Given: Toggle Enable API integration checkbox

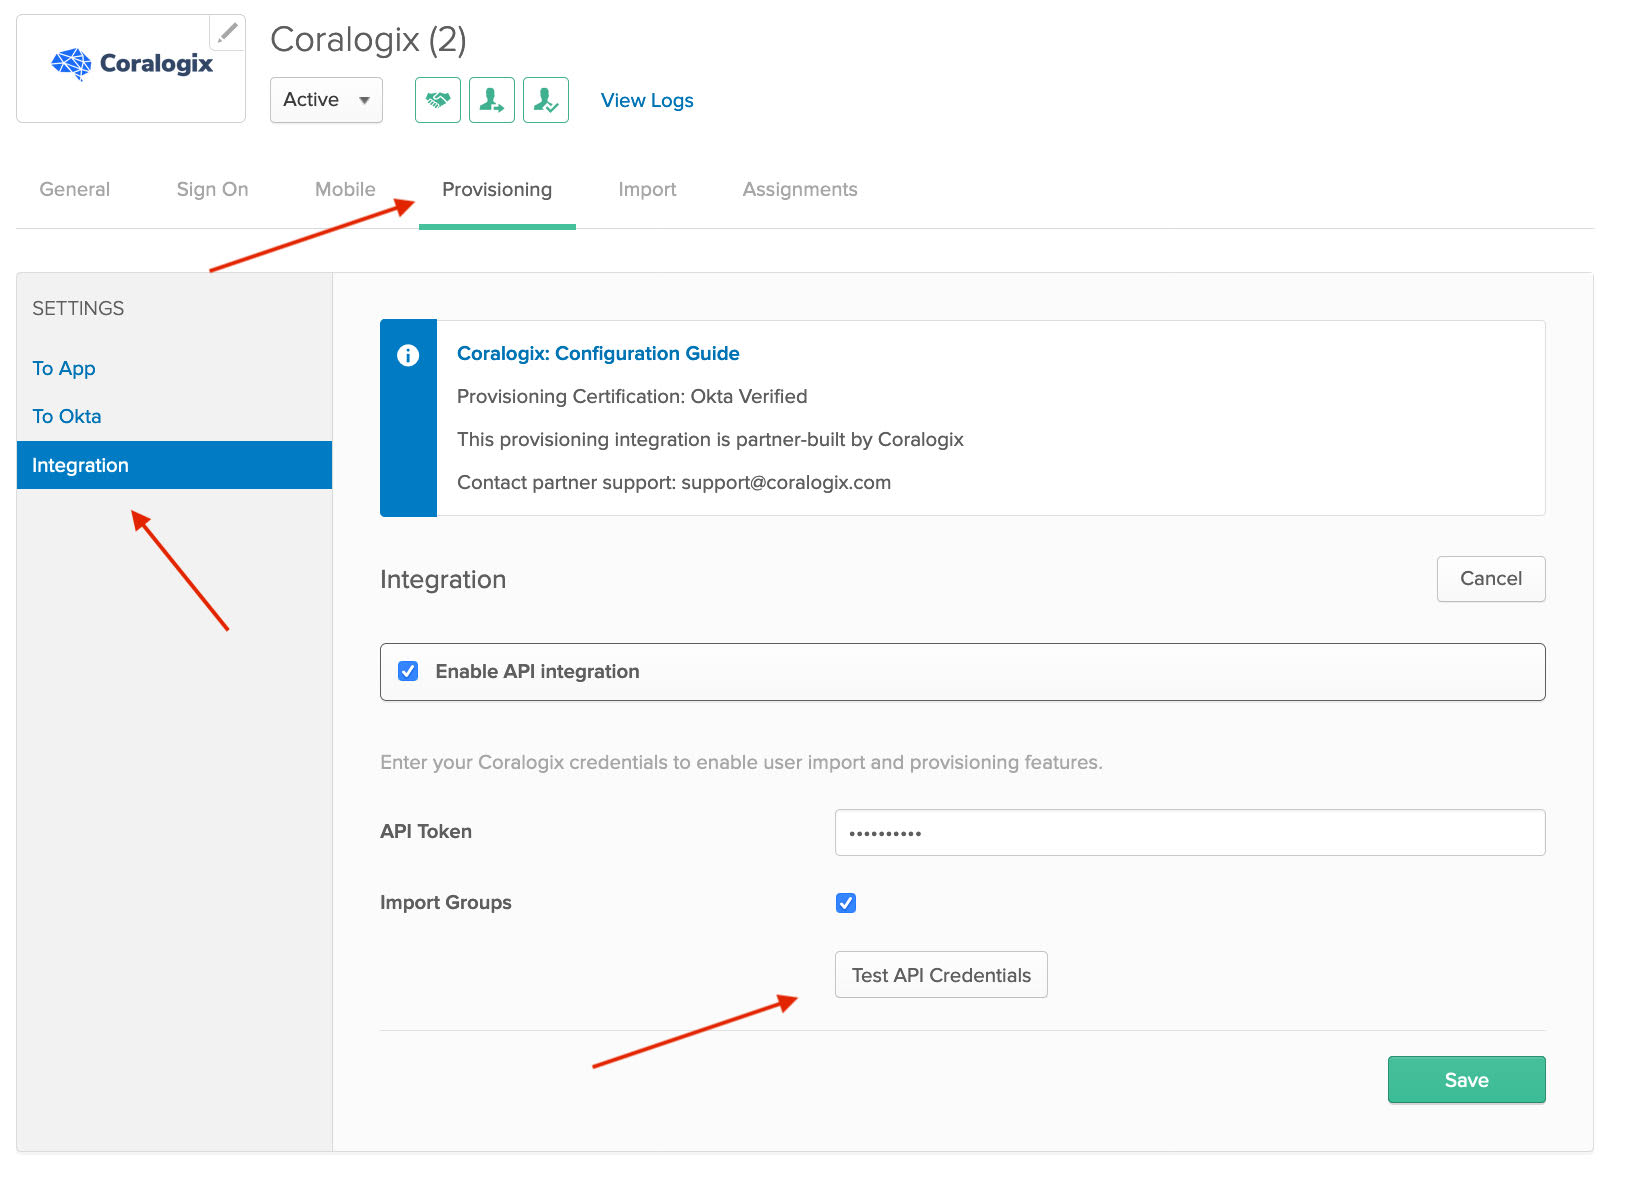Looking at the screenshot, I should (408, 671).
